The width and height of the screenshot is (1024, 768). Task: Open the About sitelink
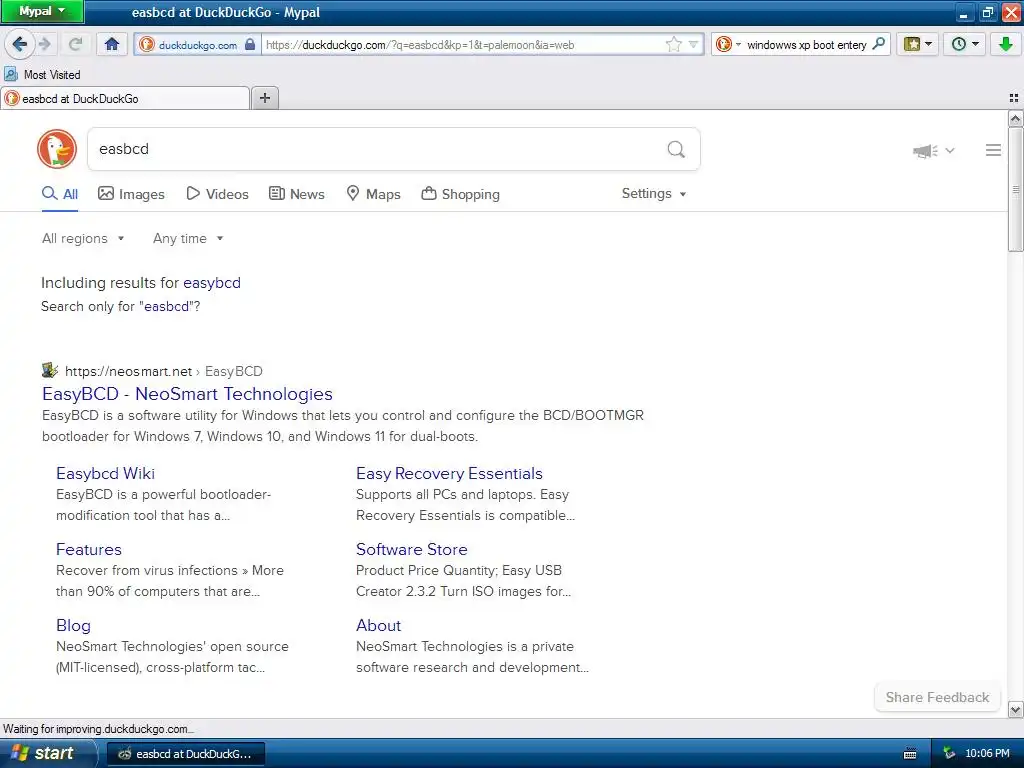coord(378,626)
